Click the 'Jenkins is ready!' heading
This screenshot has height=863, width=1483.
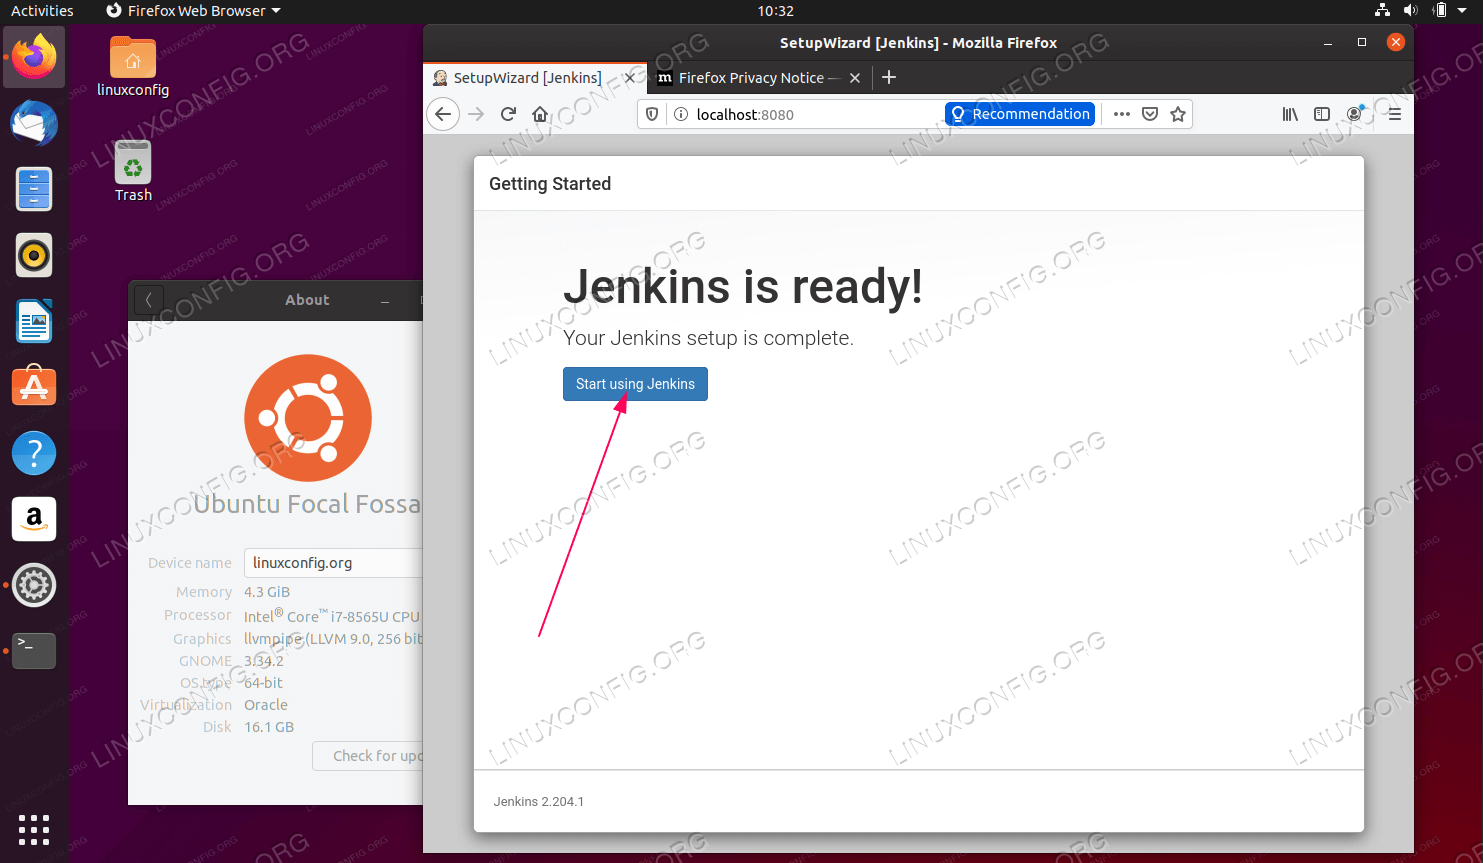tap(743, 287)
